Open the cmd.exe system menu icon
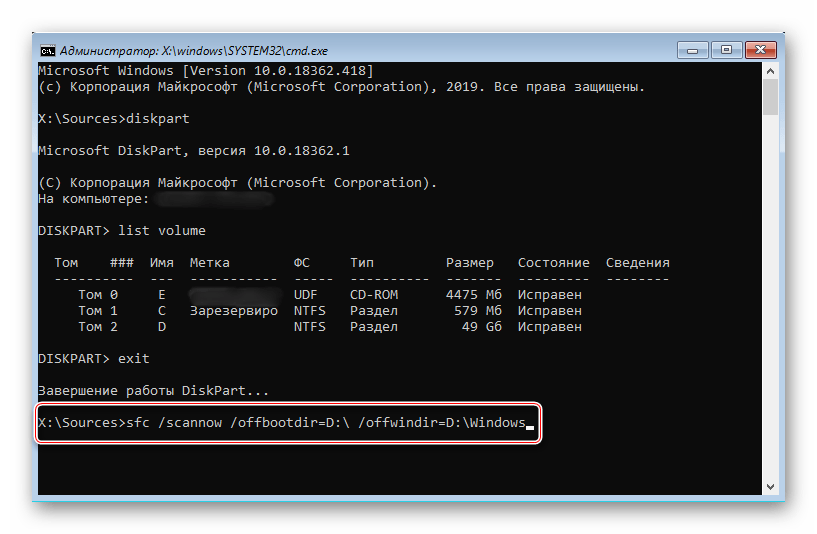 point(47,50)
